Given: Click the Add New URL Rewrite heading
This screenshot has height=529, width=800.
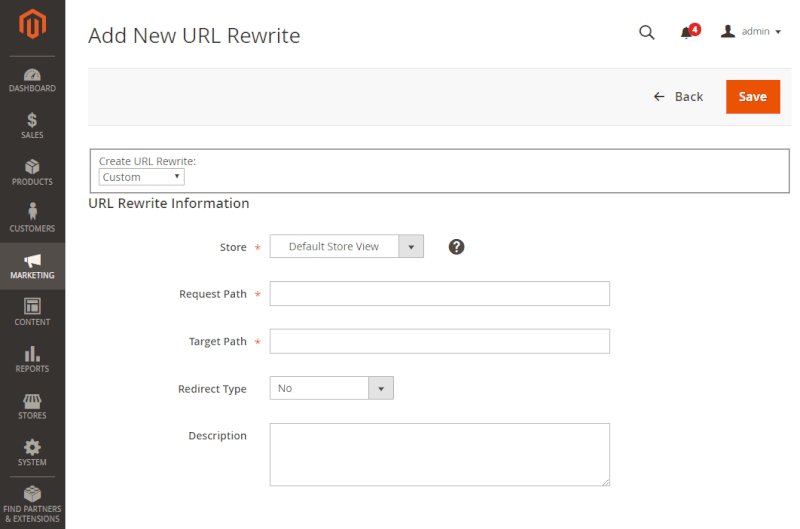Looking at the screenshot, I should coord(194,36).
